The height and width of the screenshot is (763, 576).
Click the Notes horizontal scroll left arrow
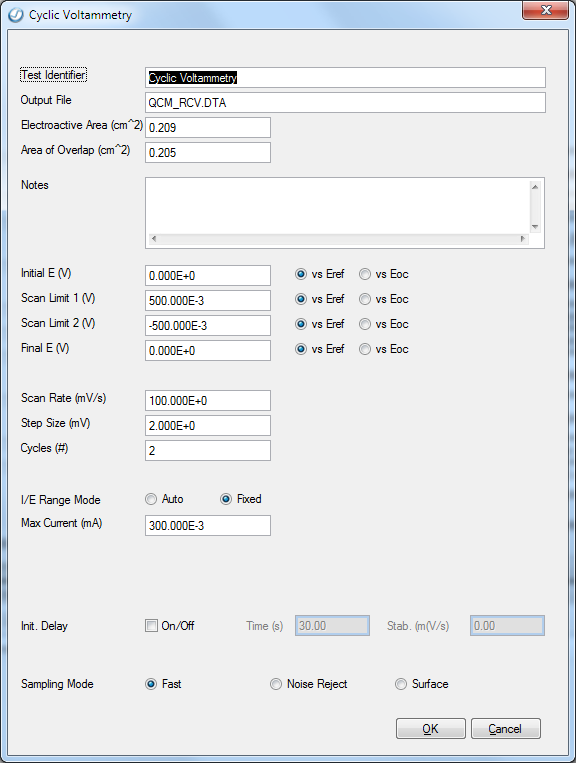154,239
